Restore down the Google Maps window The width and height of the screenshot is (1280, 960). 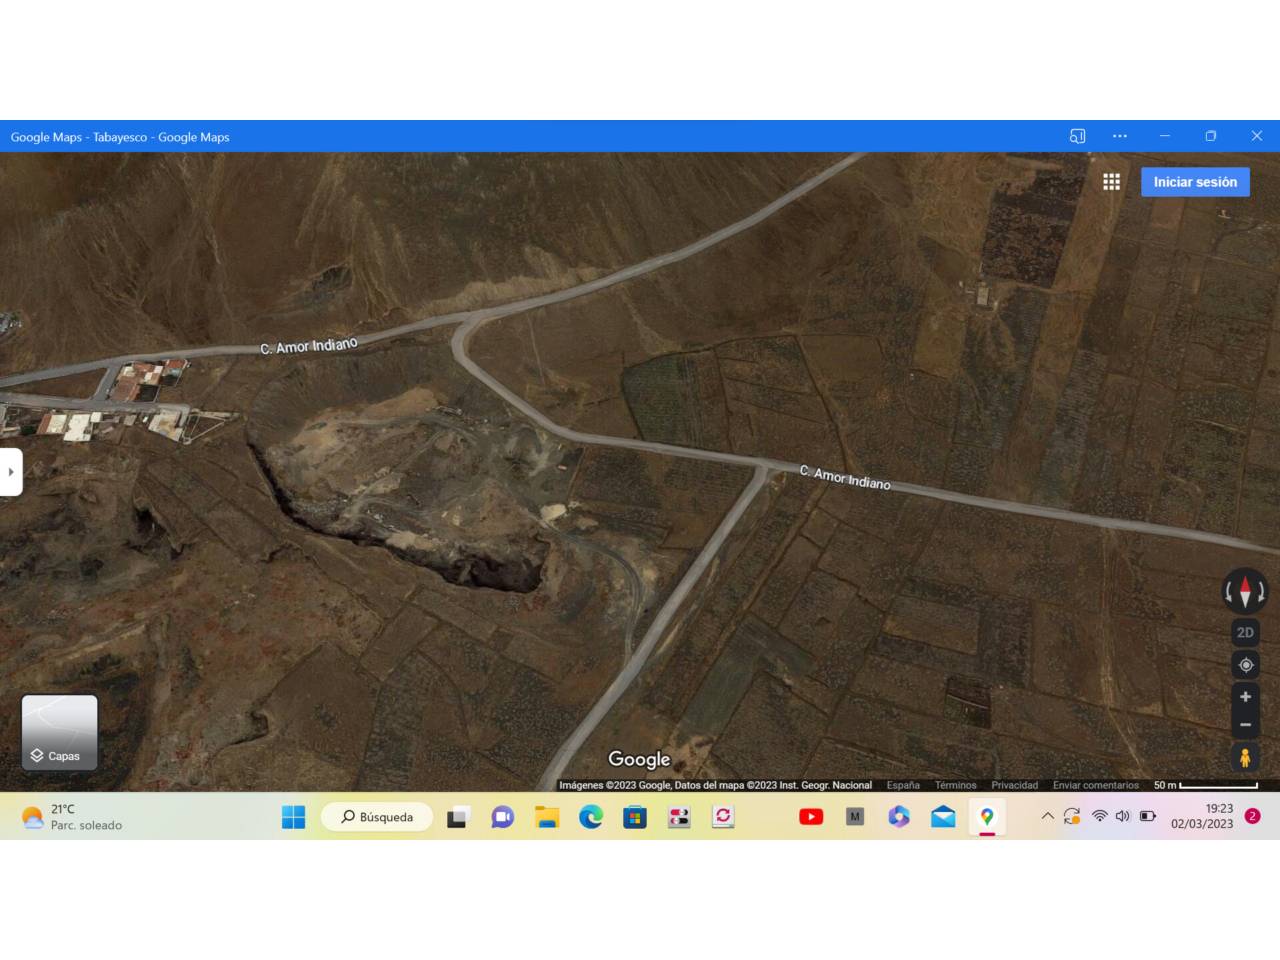tap(1211, 136)
